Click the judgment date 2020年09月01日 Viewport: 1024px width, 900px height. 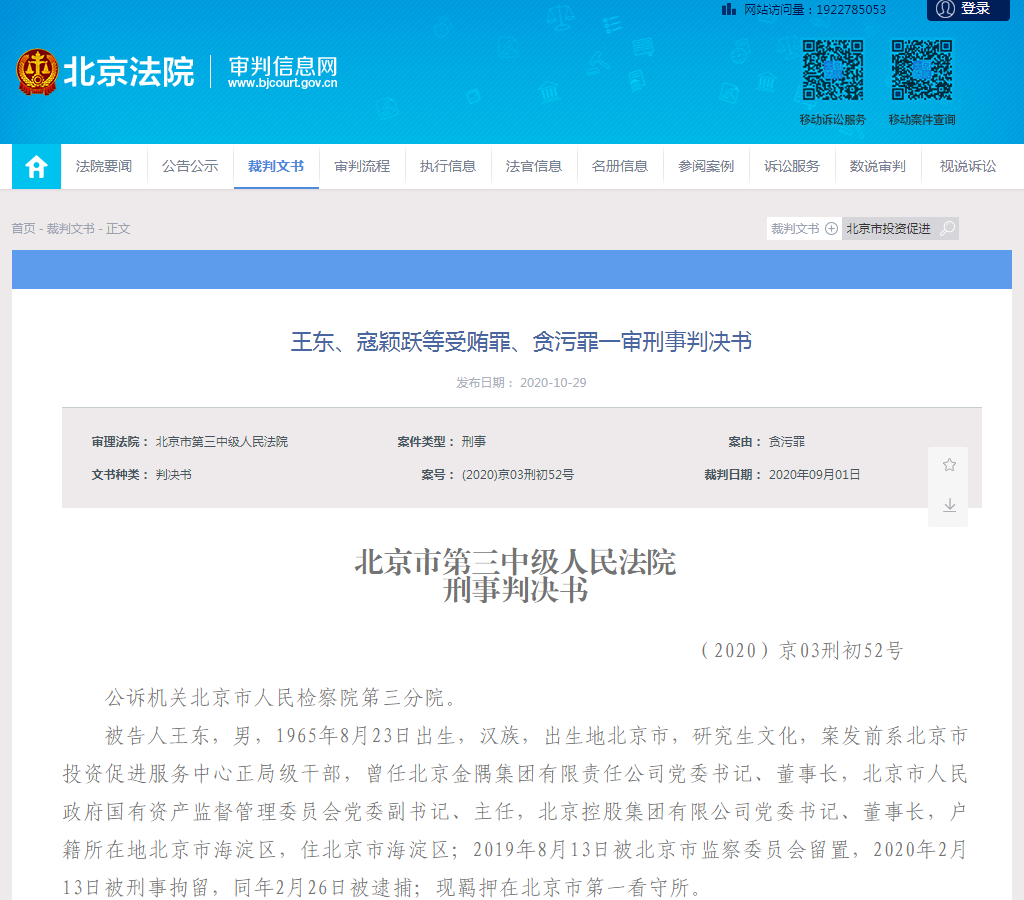pos(814,475)
